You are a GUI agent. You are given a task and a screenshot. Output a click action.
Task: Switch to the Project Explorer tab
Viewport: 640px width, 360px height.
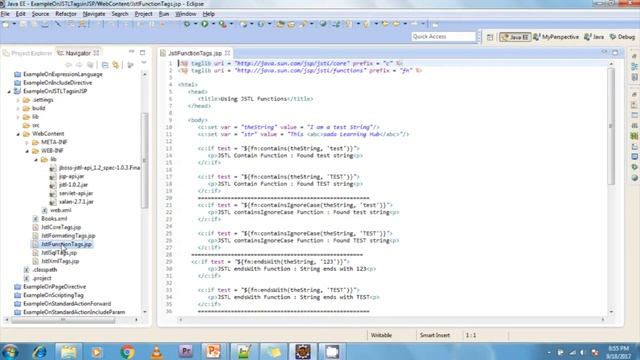point(27,53)
